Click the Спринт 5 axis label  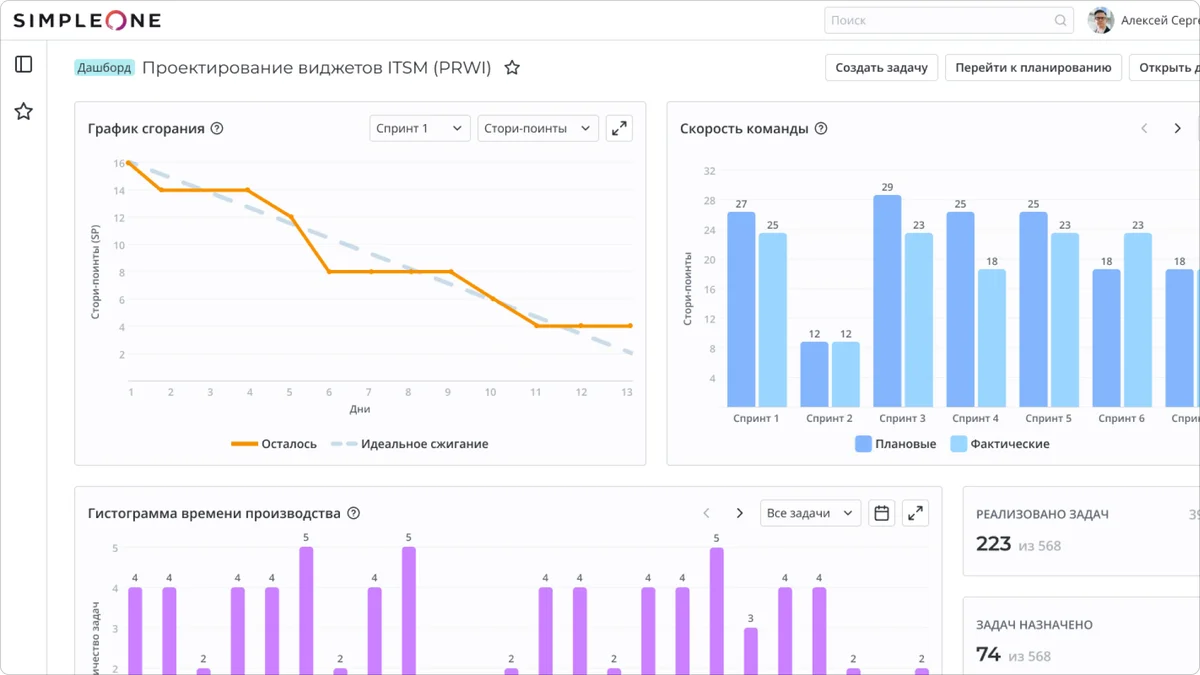[1048, 418]
